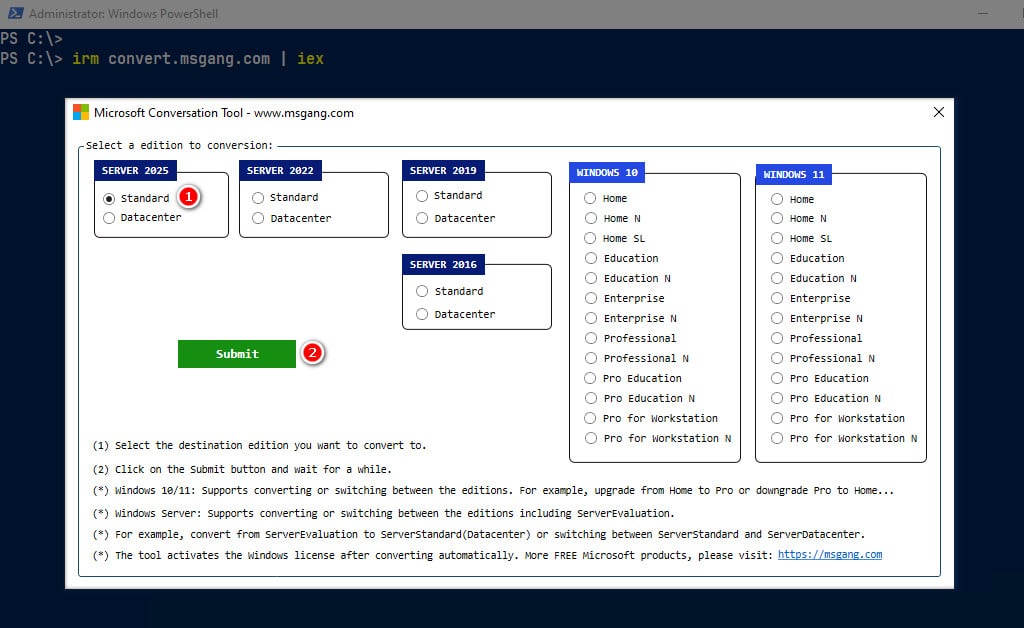Close the Microsoft Conversation Tool dialog

[x=938, y=112]
